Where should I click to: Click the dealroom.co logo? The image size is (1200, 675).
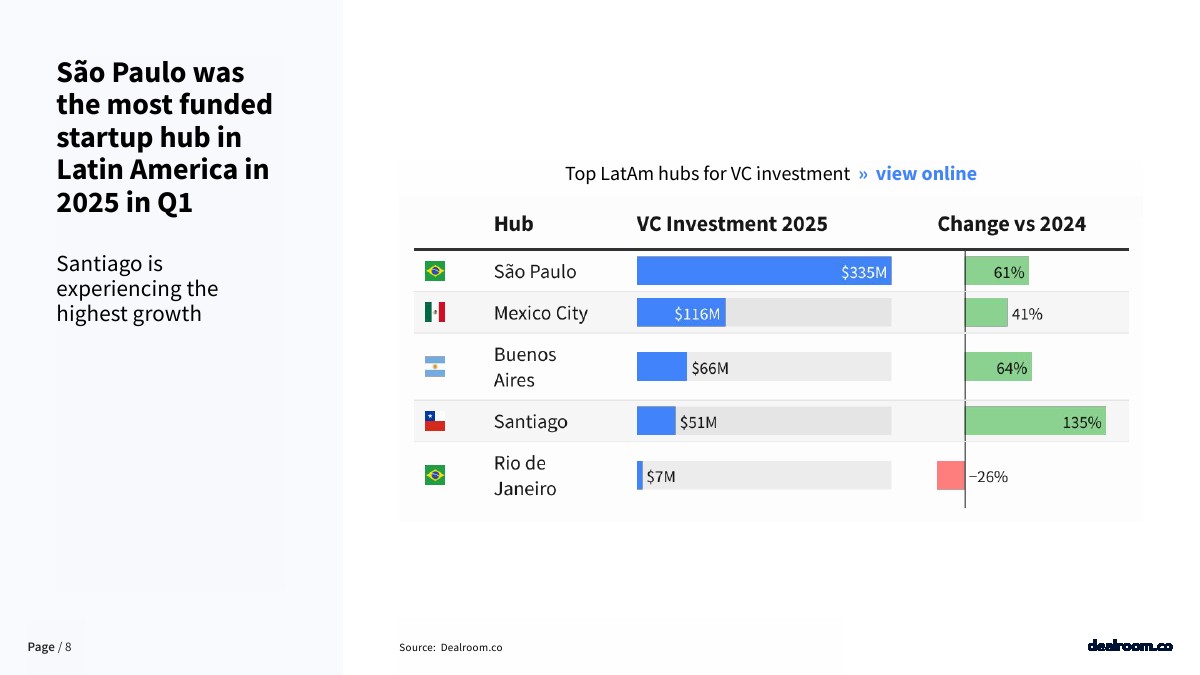pos(1129,646)
